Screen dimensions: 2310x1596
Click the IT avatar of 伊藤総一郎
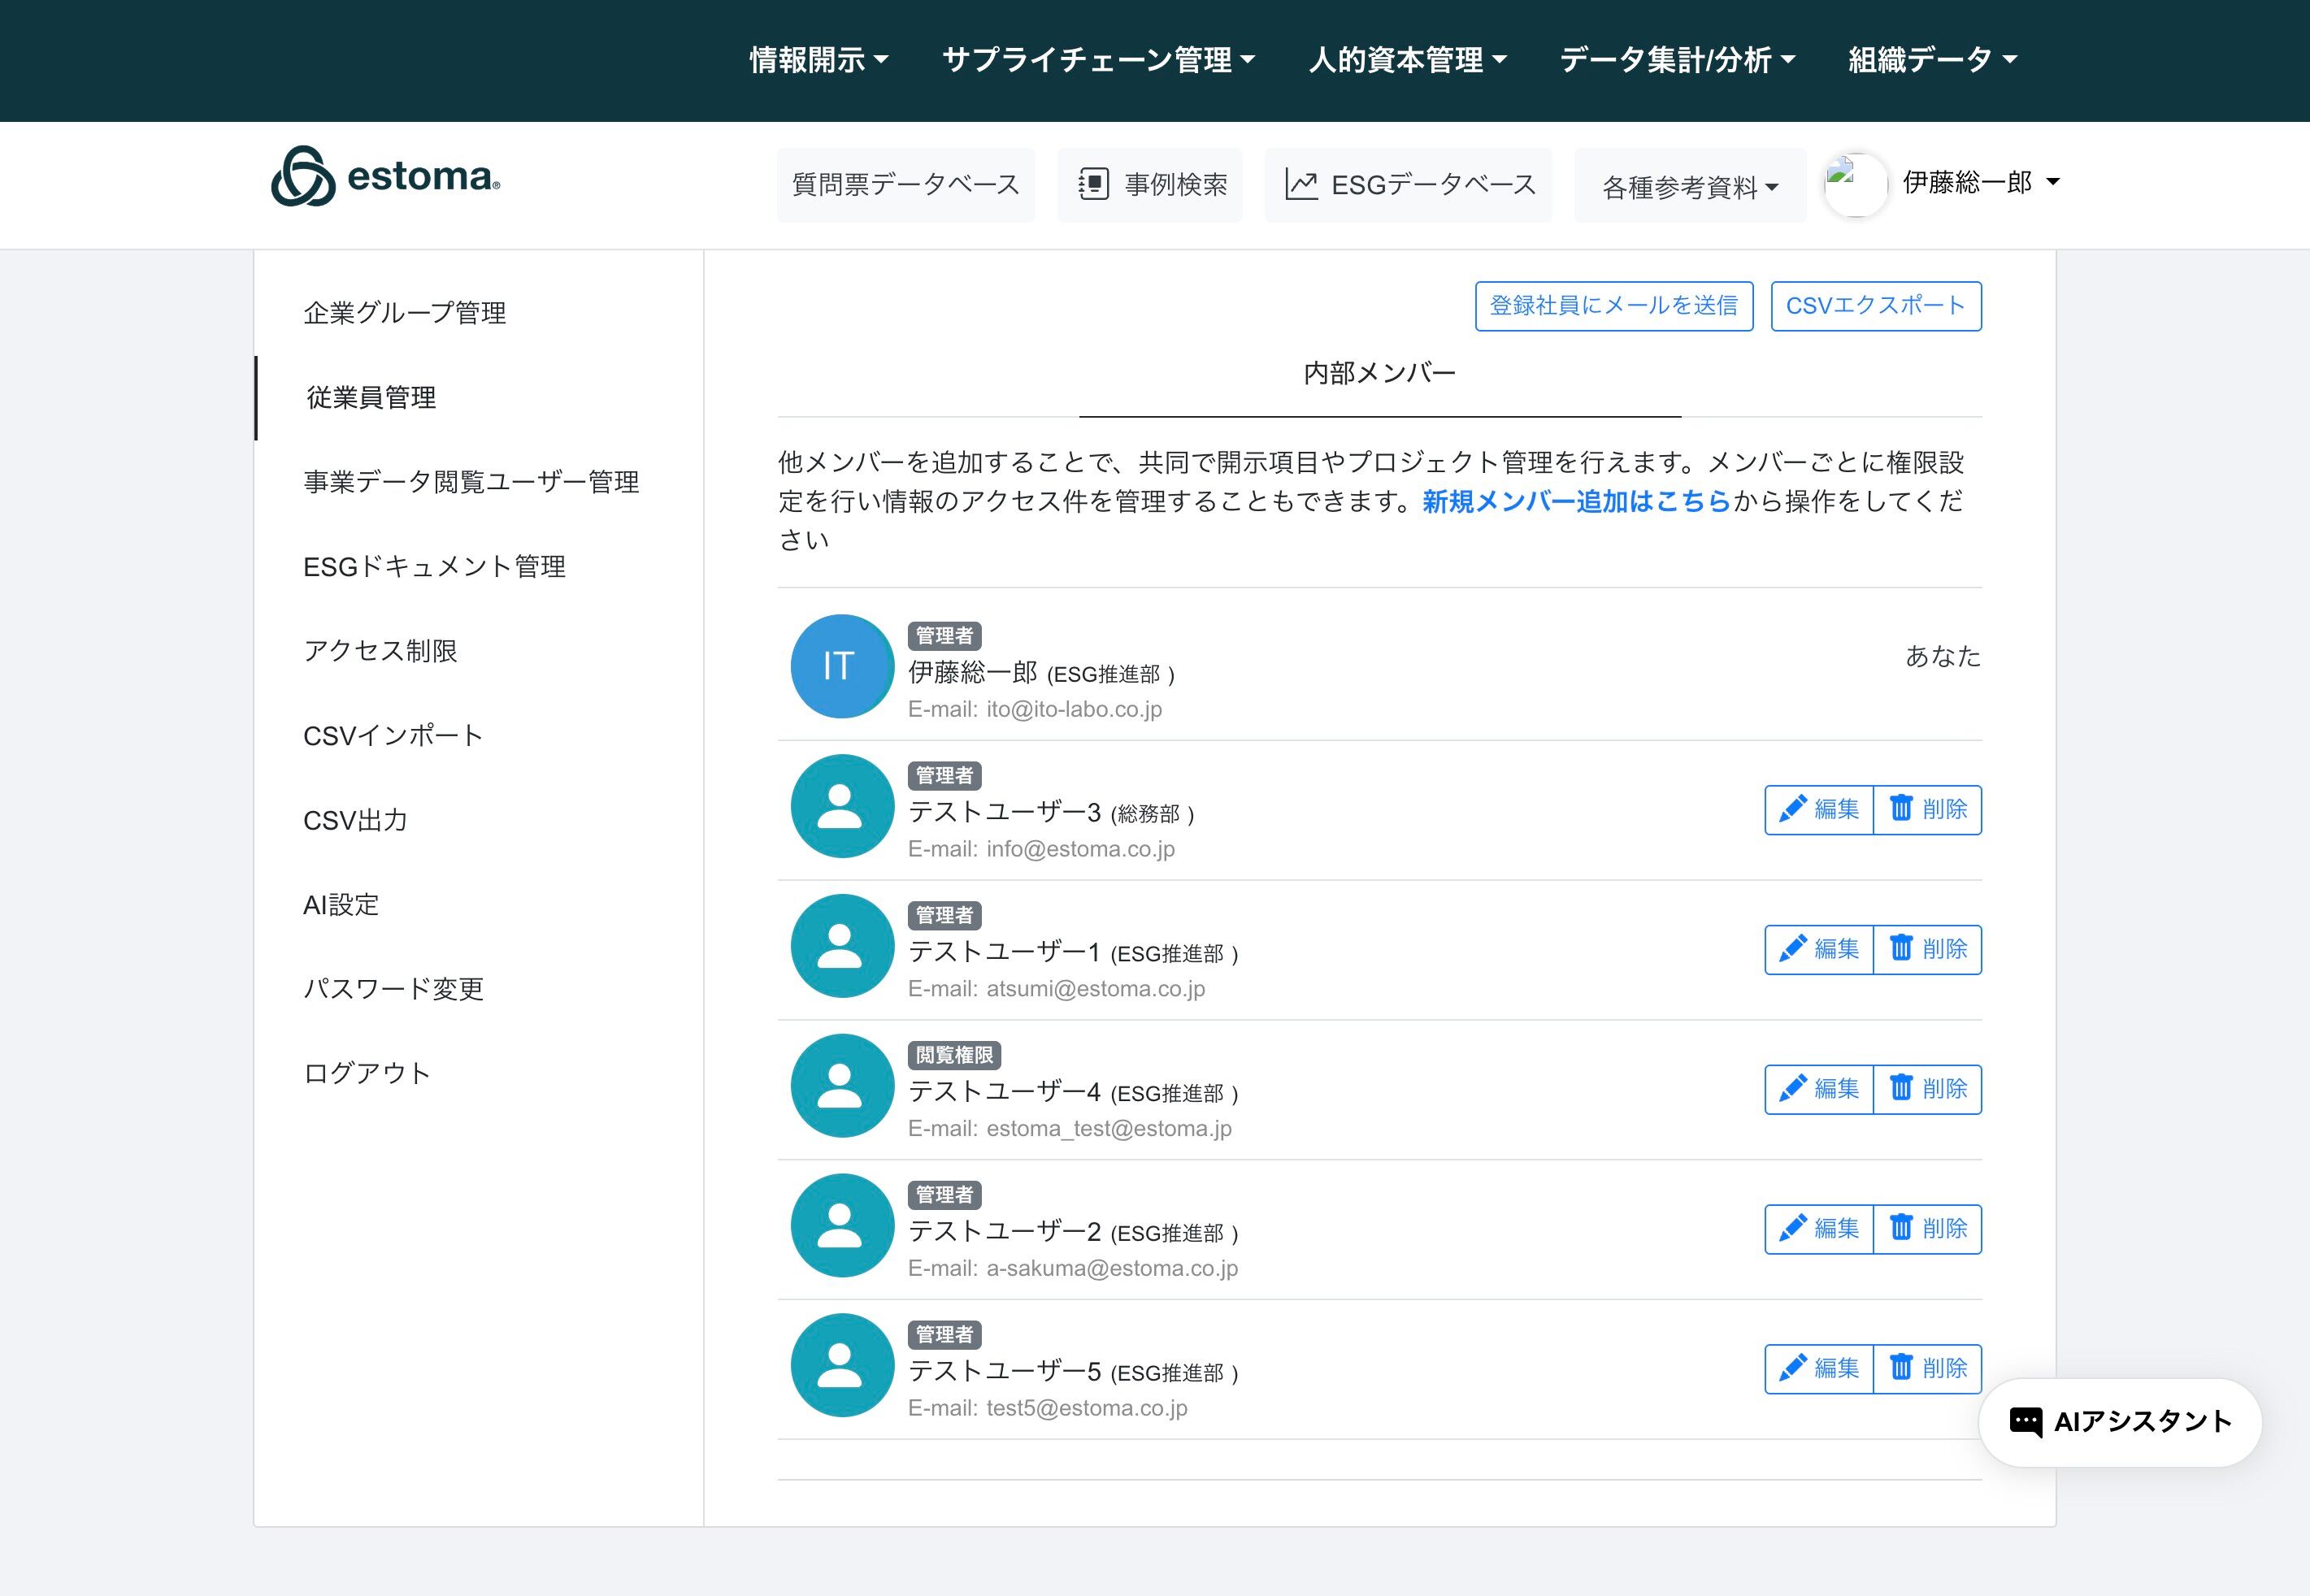pos(841,666)
